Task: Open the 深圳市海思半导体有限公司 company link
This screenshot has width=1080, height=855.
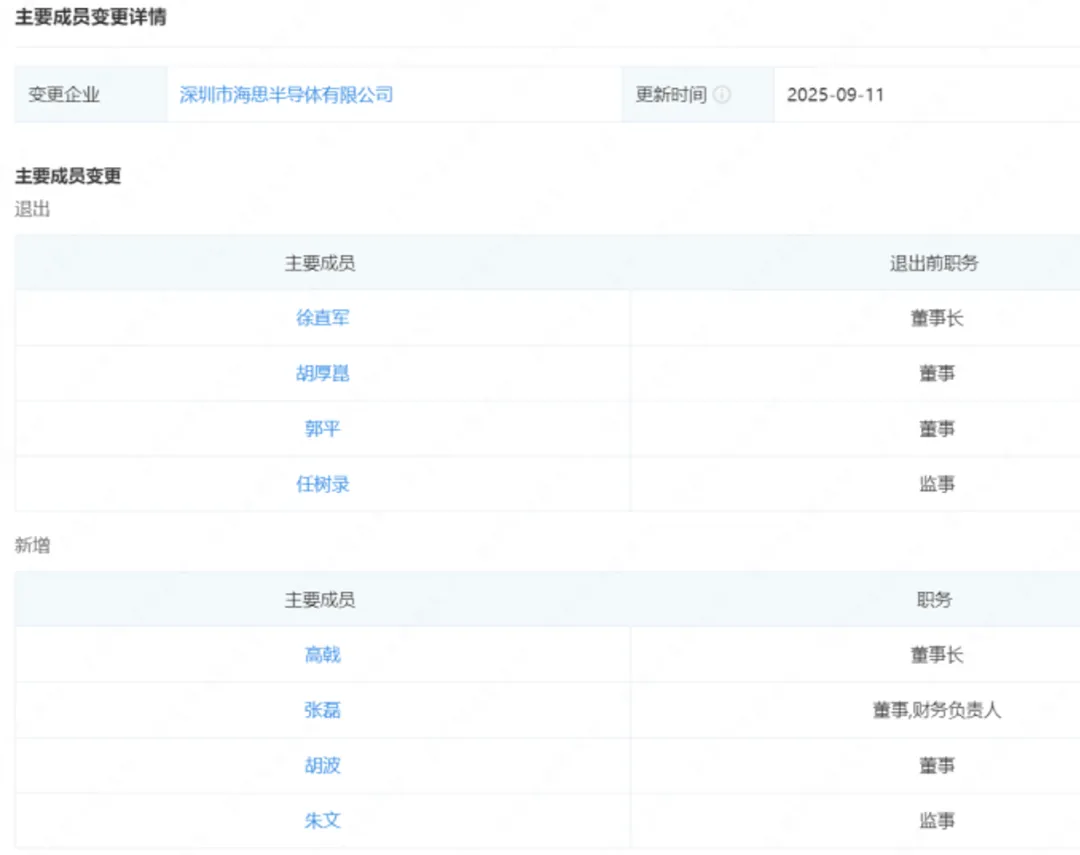Action: (x=286, y=95)
